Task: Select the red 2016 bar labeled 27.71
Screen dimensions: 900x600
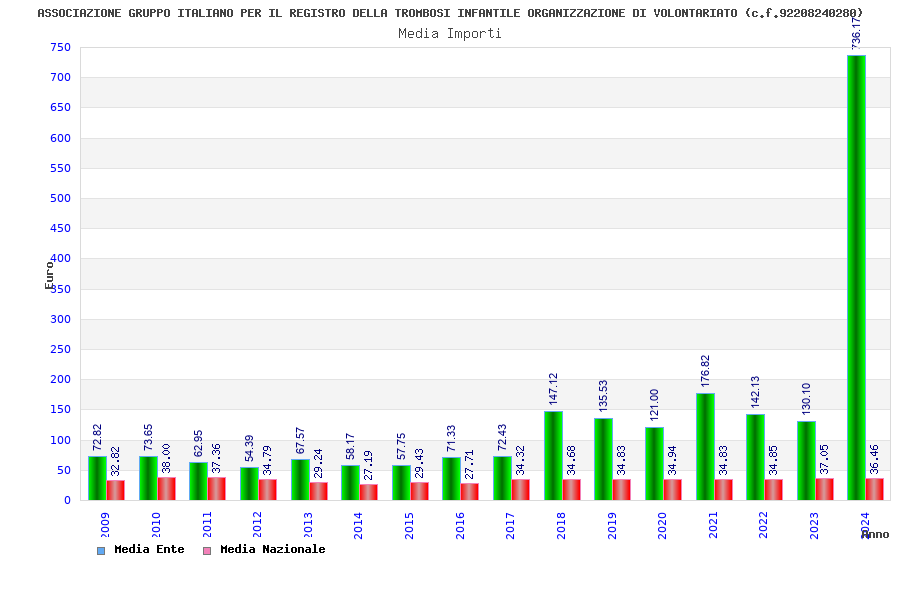Action: [470, 492]
